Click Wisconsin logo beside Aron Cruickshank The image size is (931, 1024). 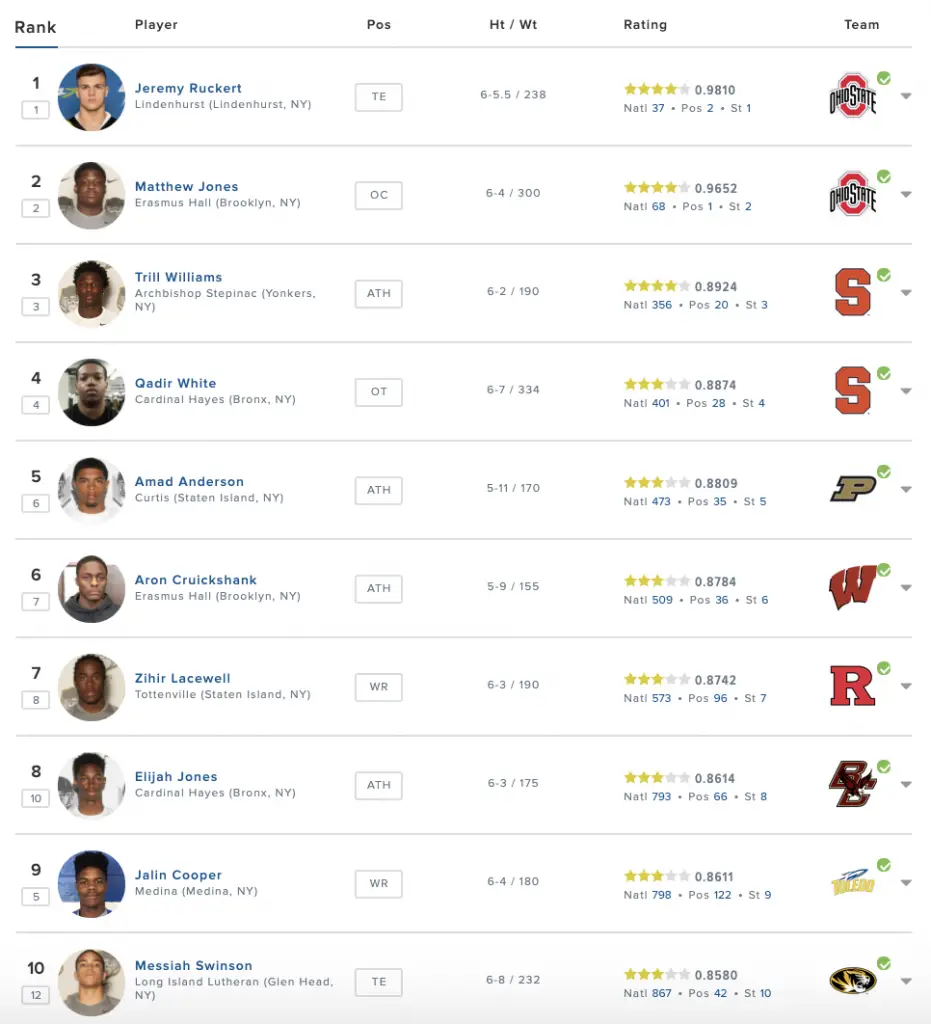[x=853, y=588]
